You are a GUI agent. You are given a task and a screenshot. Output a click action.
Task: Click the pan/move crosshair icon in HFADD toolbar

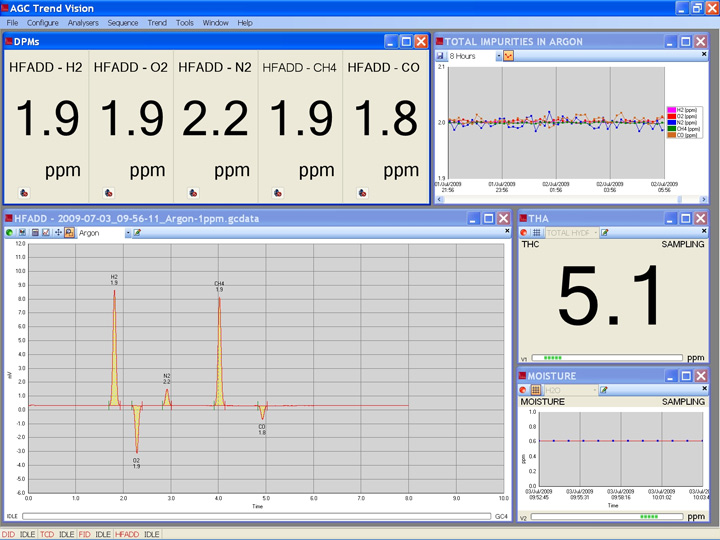[58, 233]
